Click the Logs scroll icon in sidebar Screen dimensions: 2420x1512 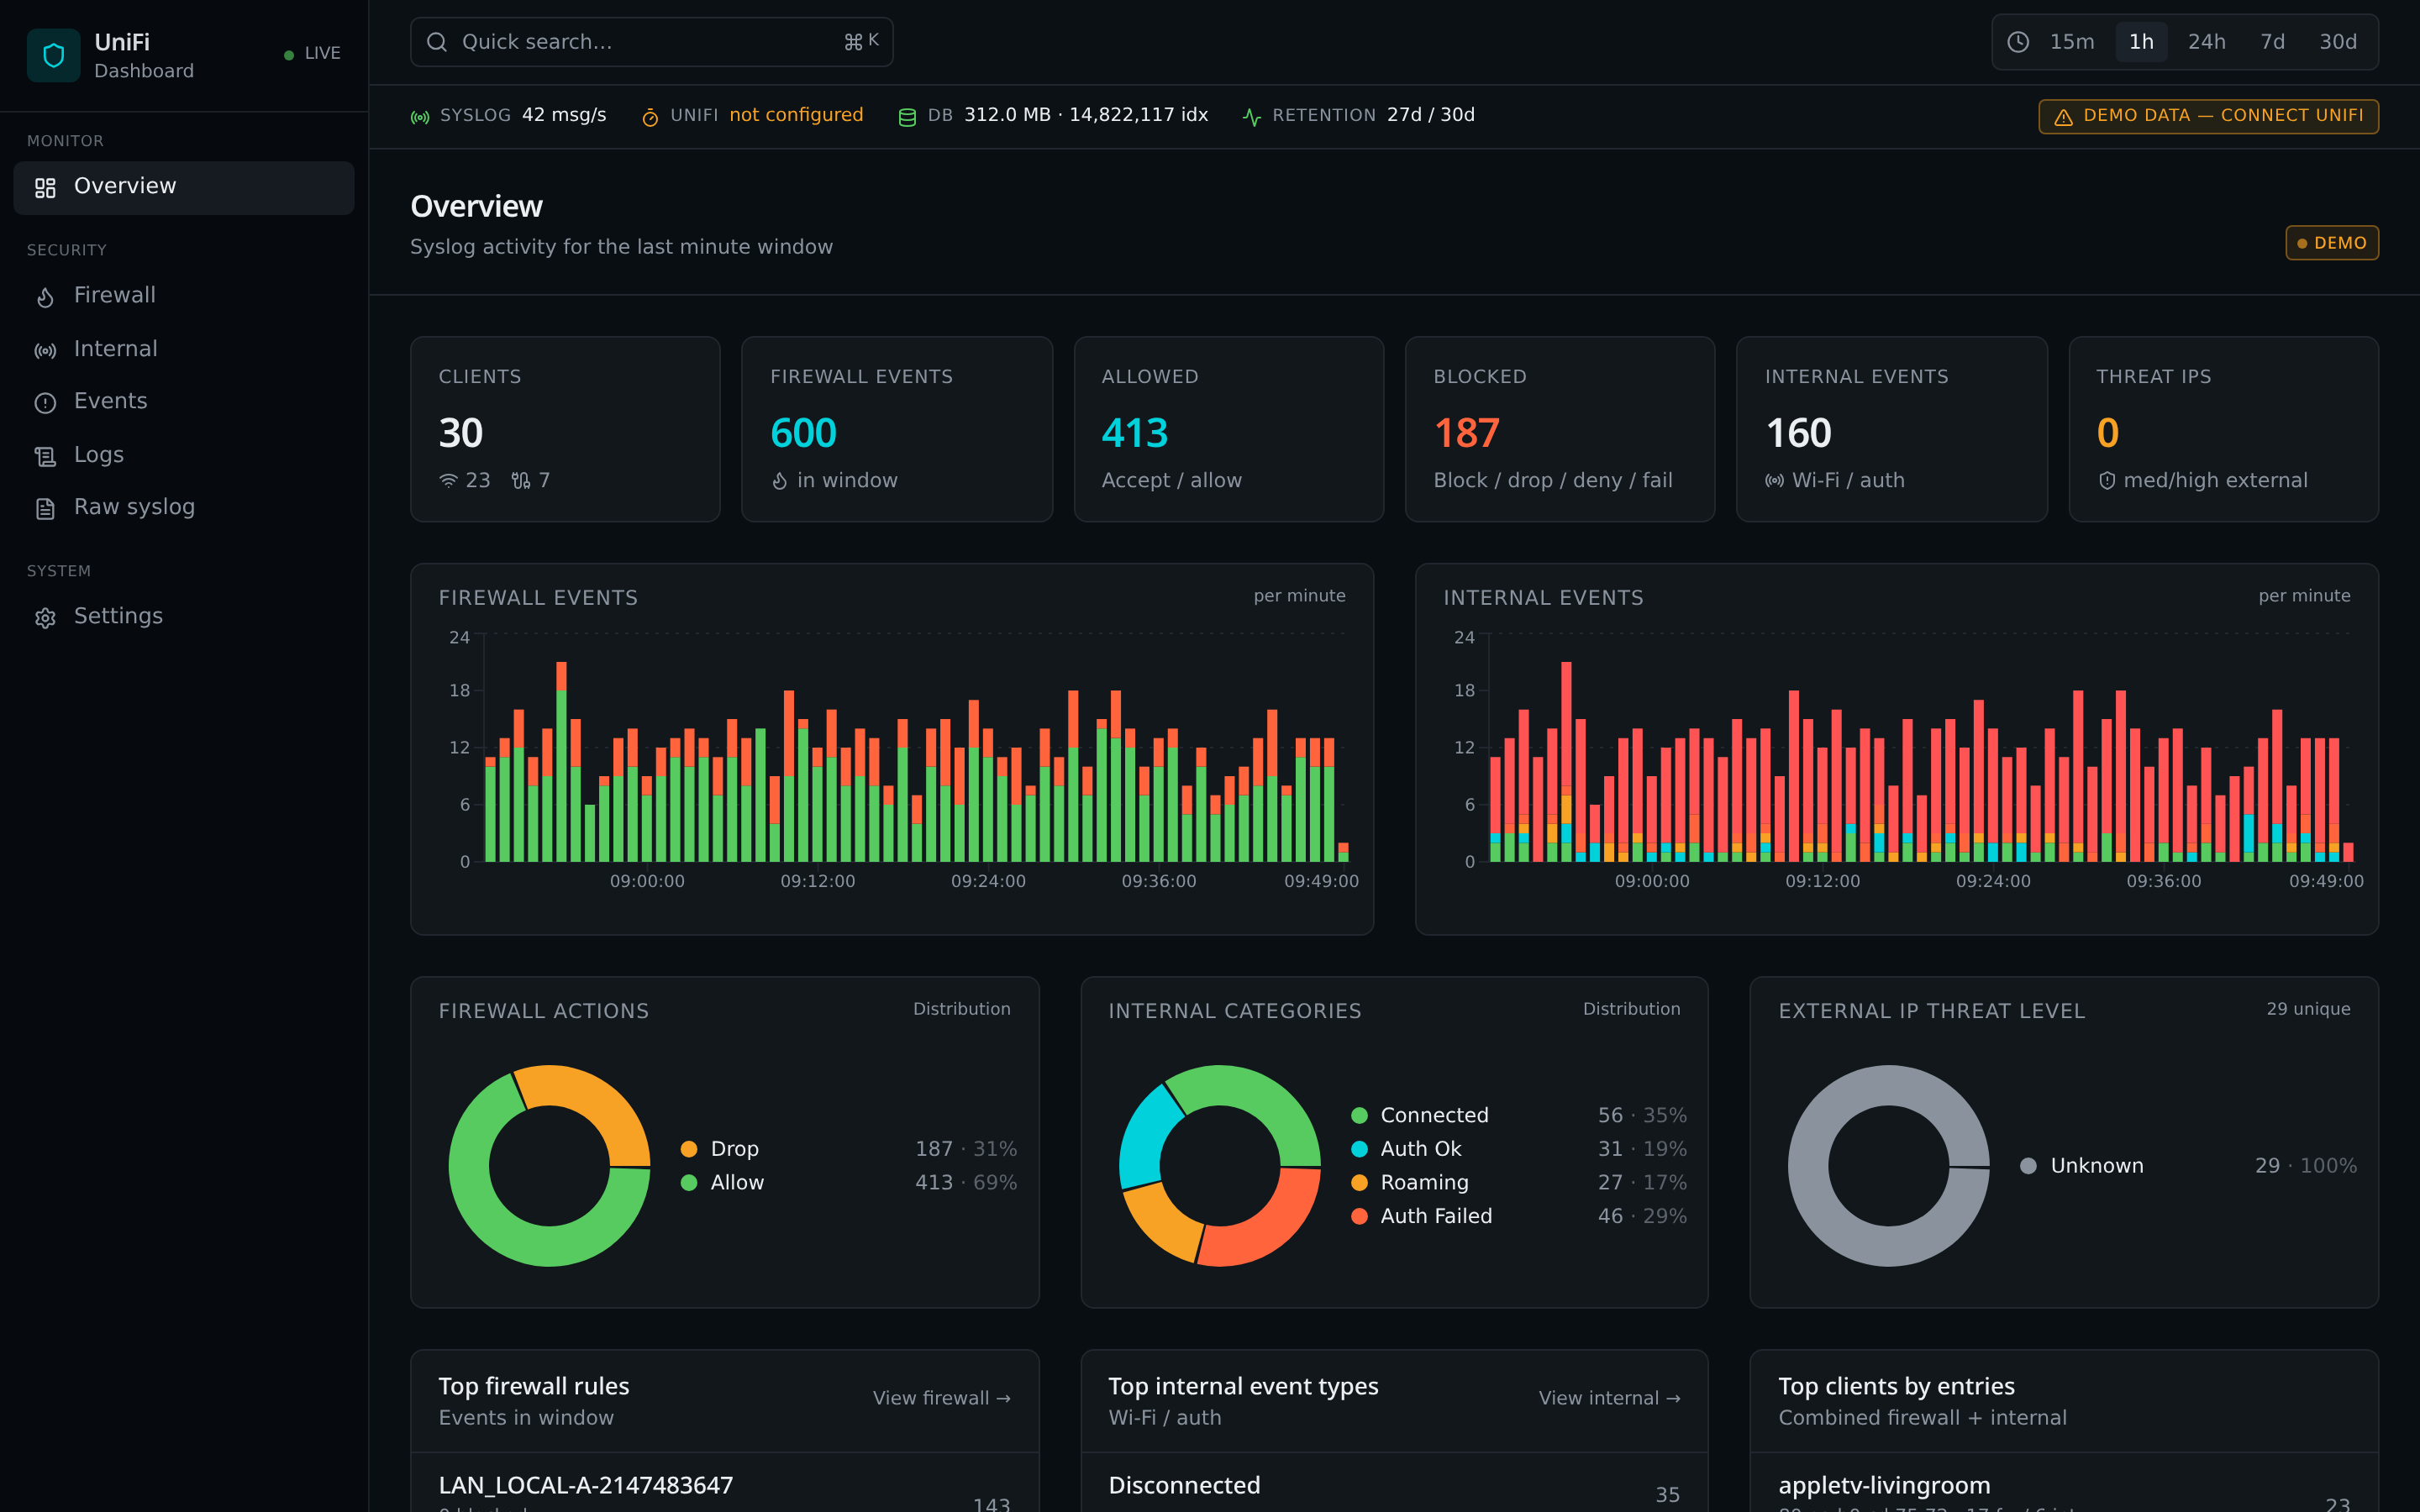(45, 456)
